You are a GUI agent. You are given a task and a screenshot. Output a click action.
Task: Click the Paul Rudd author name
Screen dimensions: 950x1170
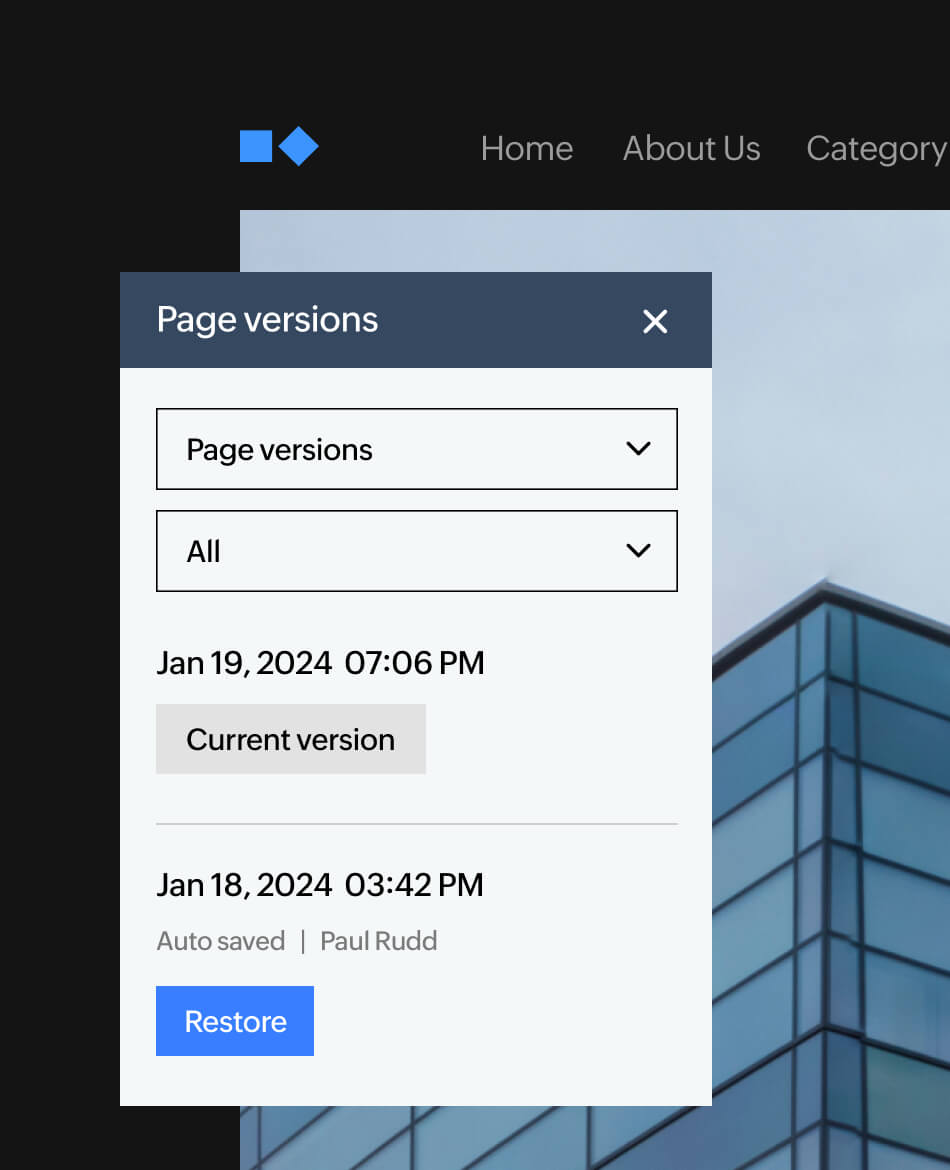(x=378, y=940)
